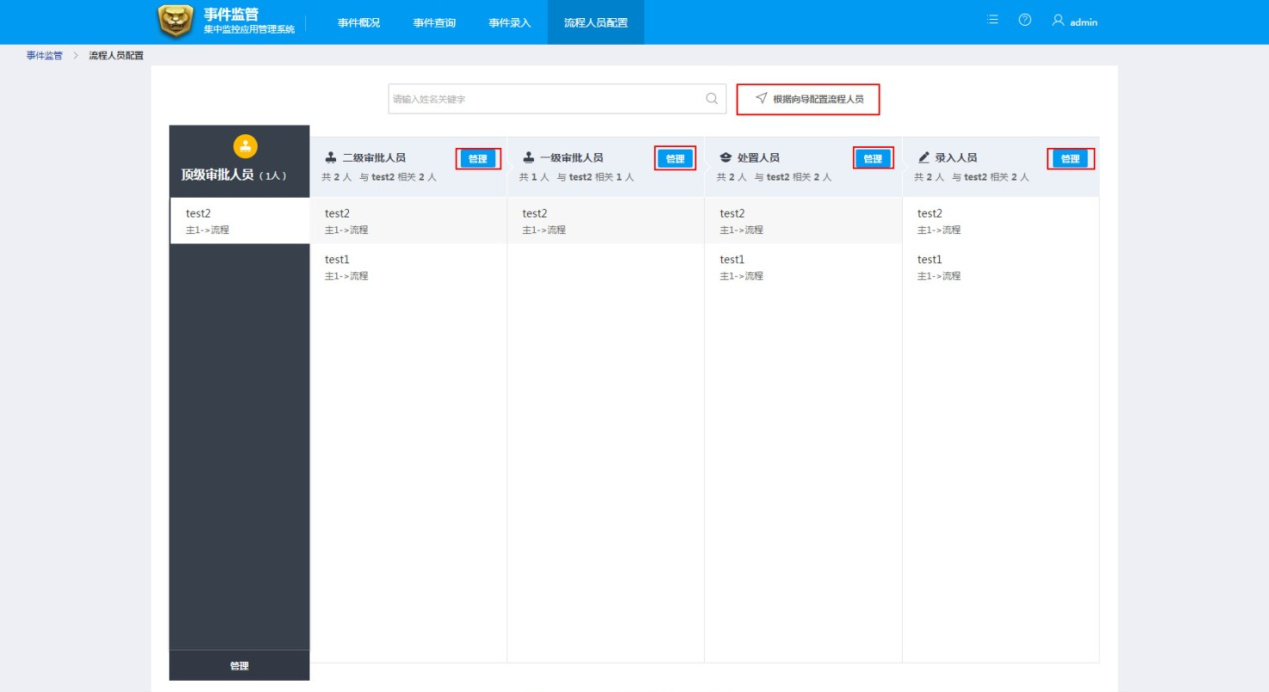Click the 共 1 人 count in 一级审批人员

tap(534, 177)
